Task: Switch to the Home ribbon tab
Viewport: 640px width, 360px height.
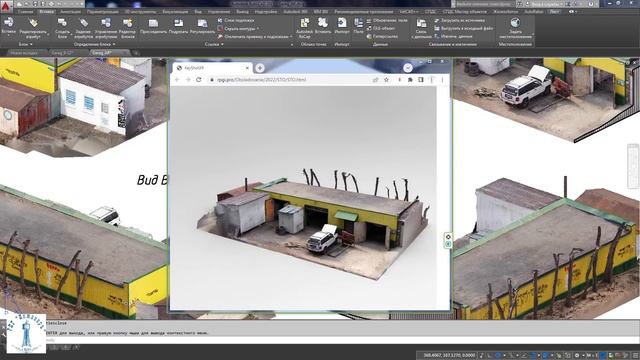Action: tap(25, 12)
